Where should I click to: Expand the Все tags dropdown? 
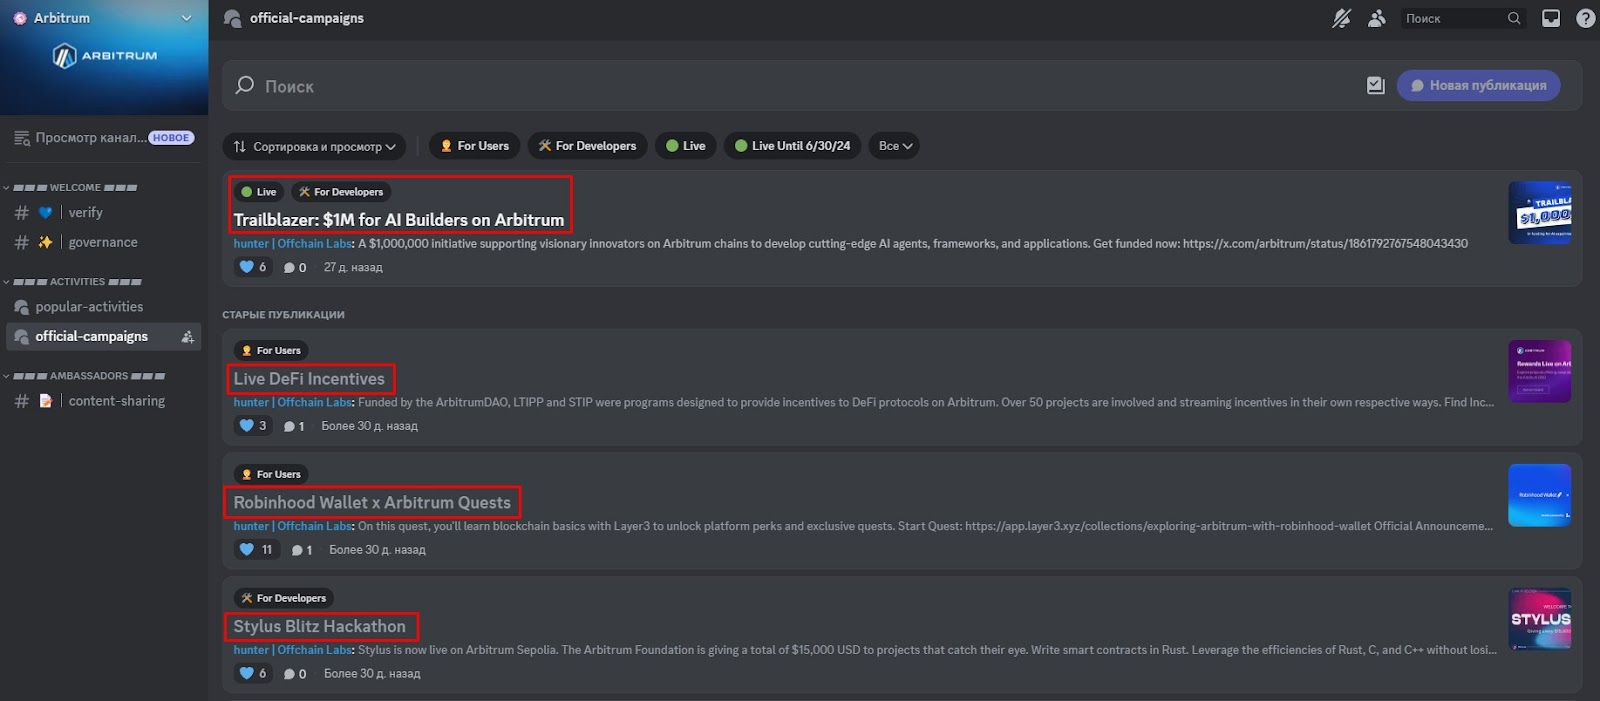click(x=894, y=146)
